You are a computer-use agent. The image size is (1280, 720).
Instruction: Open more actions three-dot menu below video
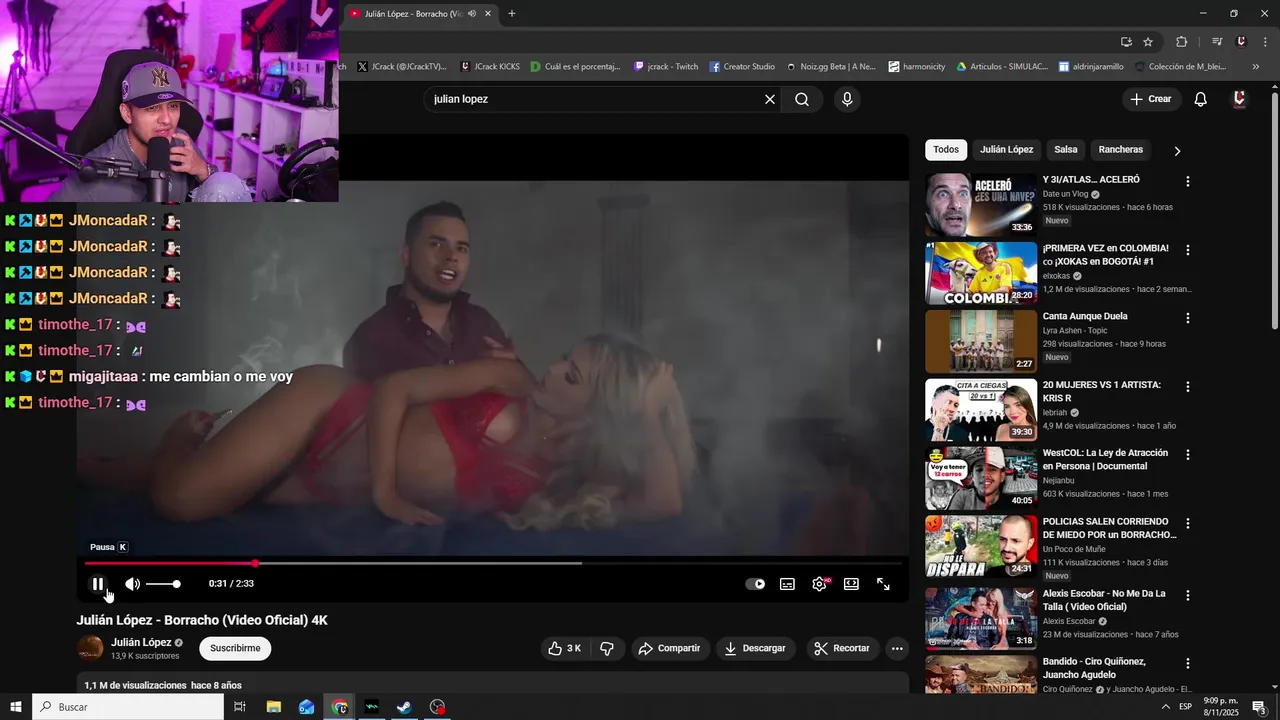[897, 648]
